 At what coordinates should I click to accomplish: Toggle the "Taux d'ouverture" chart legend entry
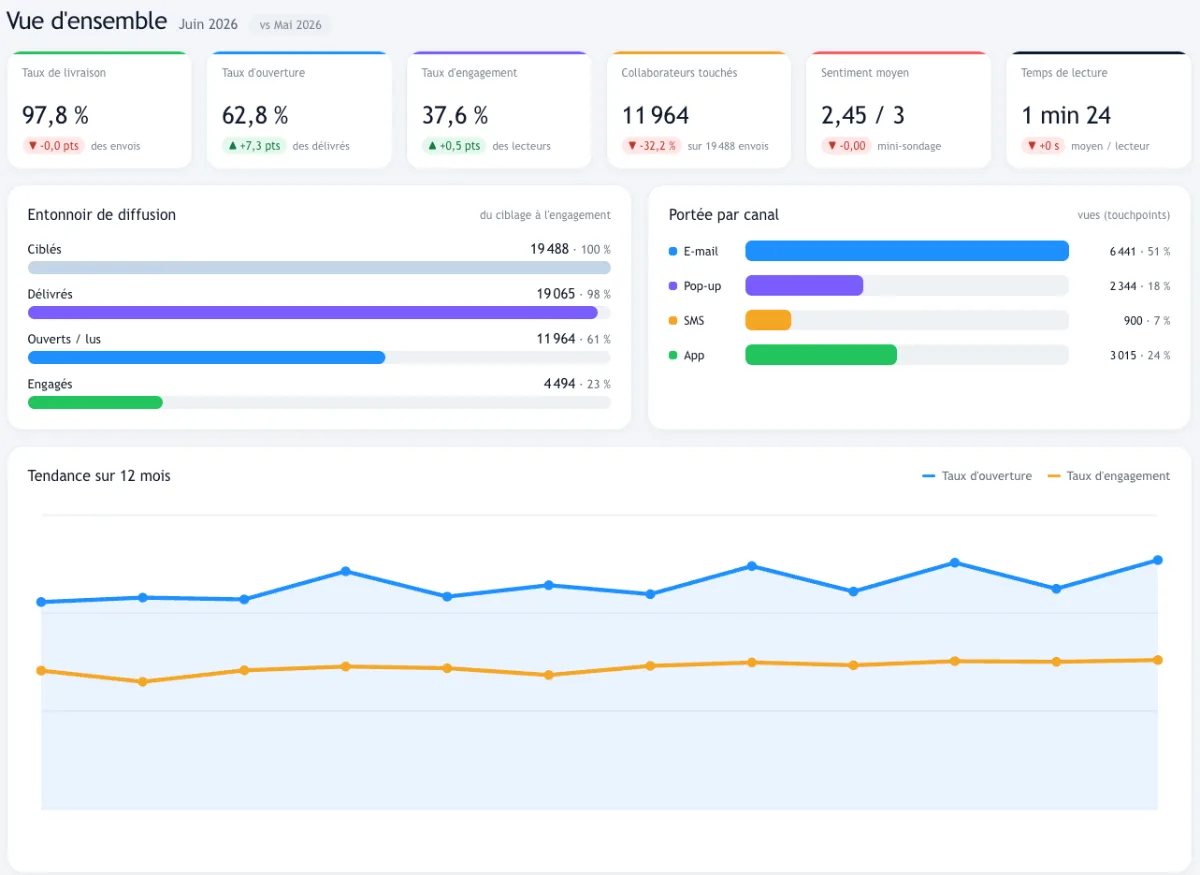[977, 476]
